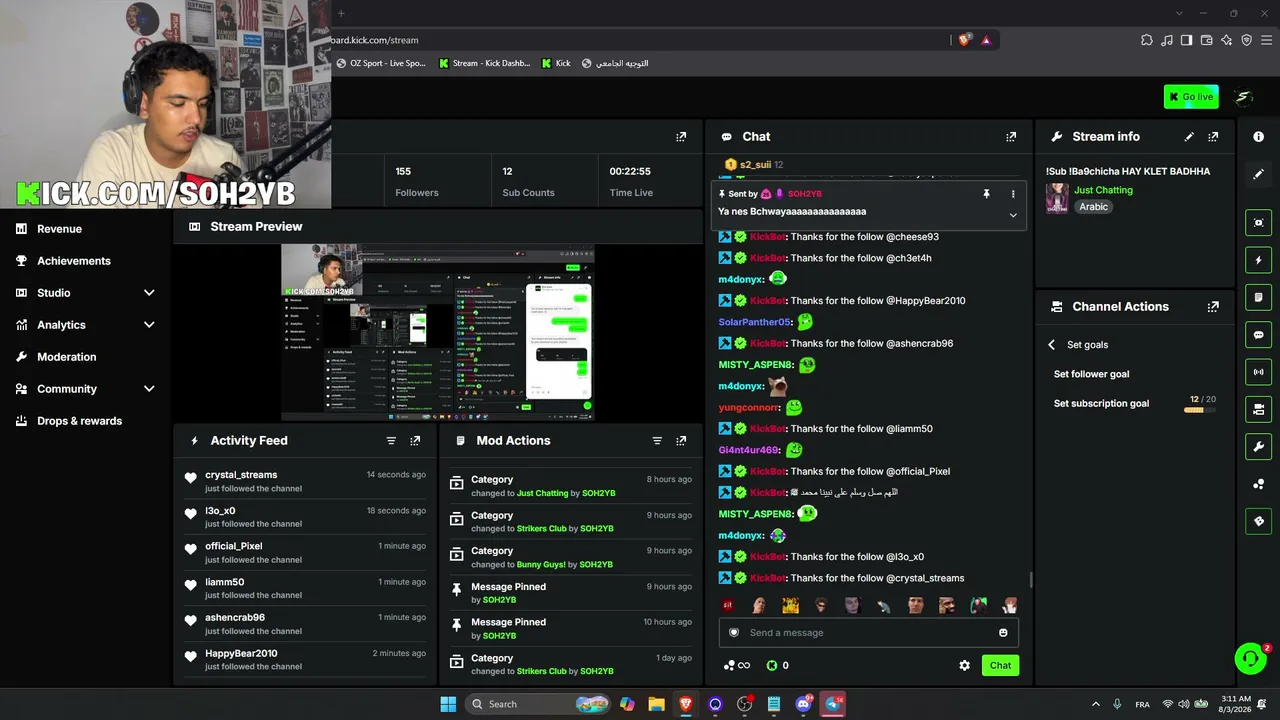Switch to OZ Sport browser tab
1280x720 pixels.
pyautogui.click(x=379, y=63)
